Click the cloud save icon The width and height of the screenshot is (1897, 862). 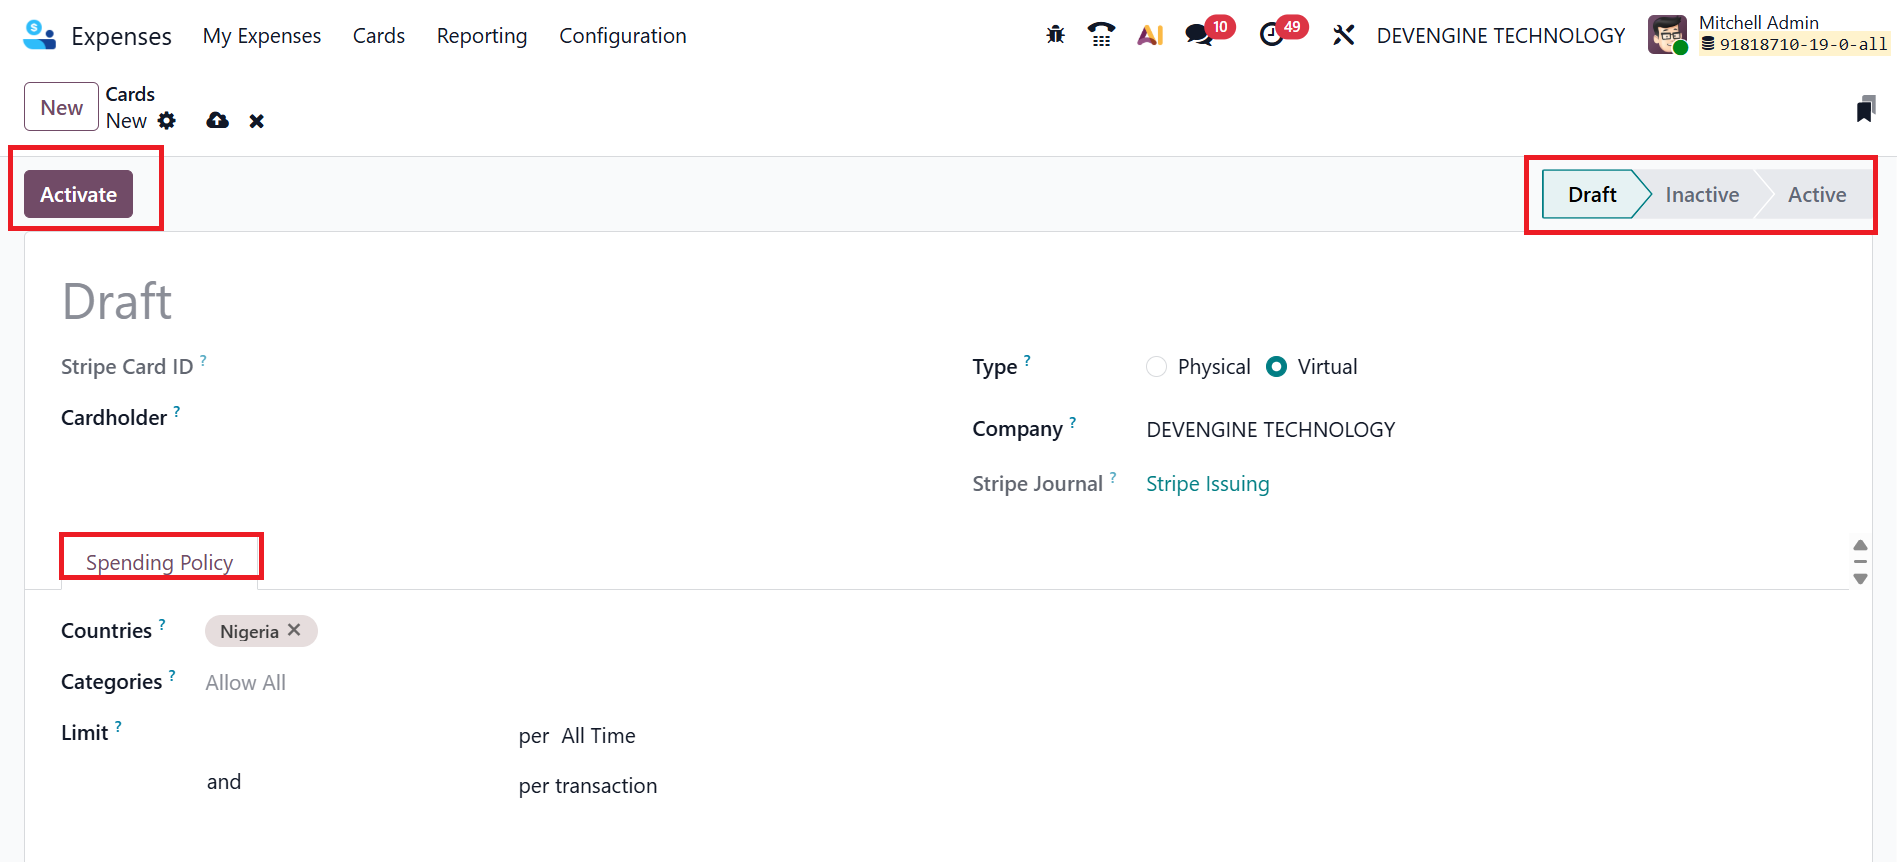tap(217, 121)
